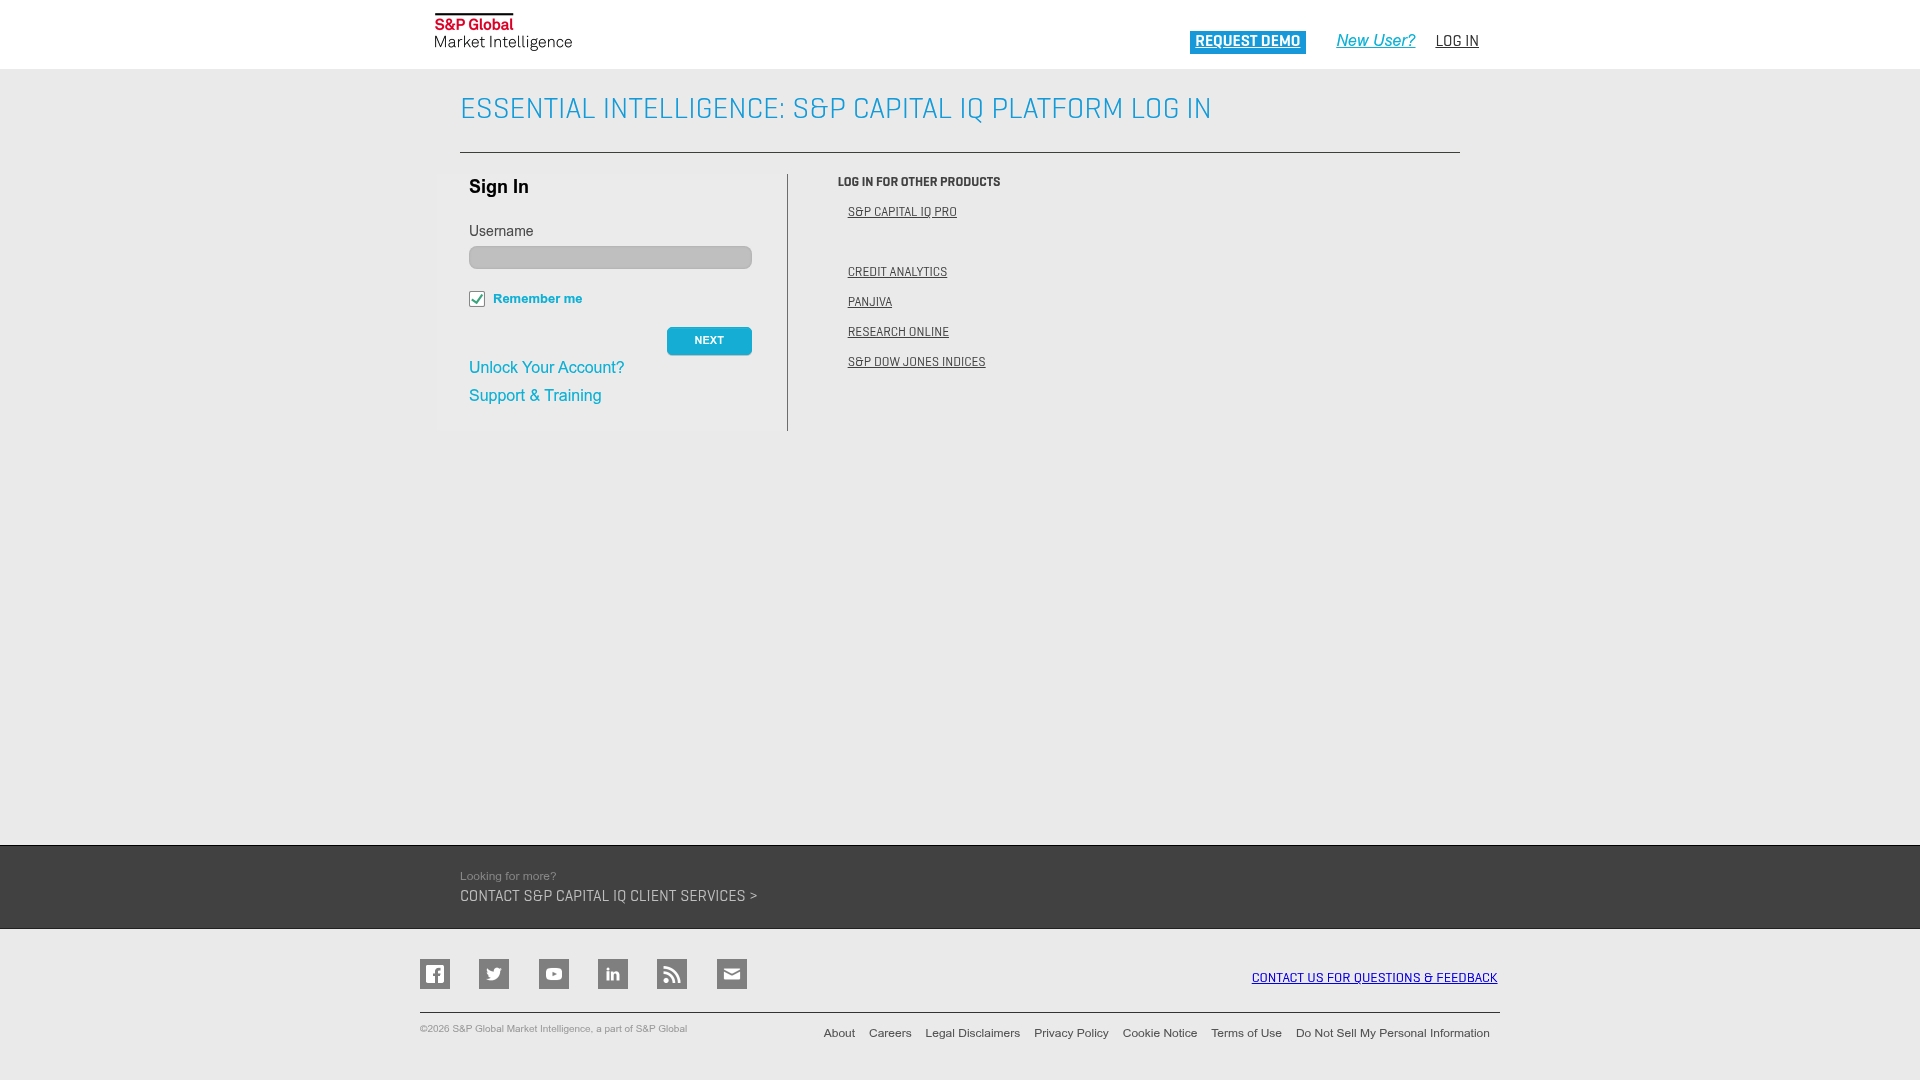1920x1080 pixels.
Task: Click the New User link
Action: point(1376,41)
